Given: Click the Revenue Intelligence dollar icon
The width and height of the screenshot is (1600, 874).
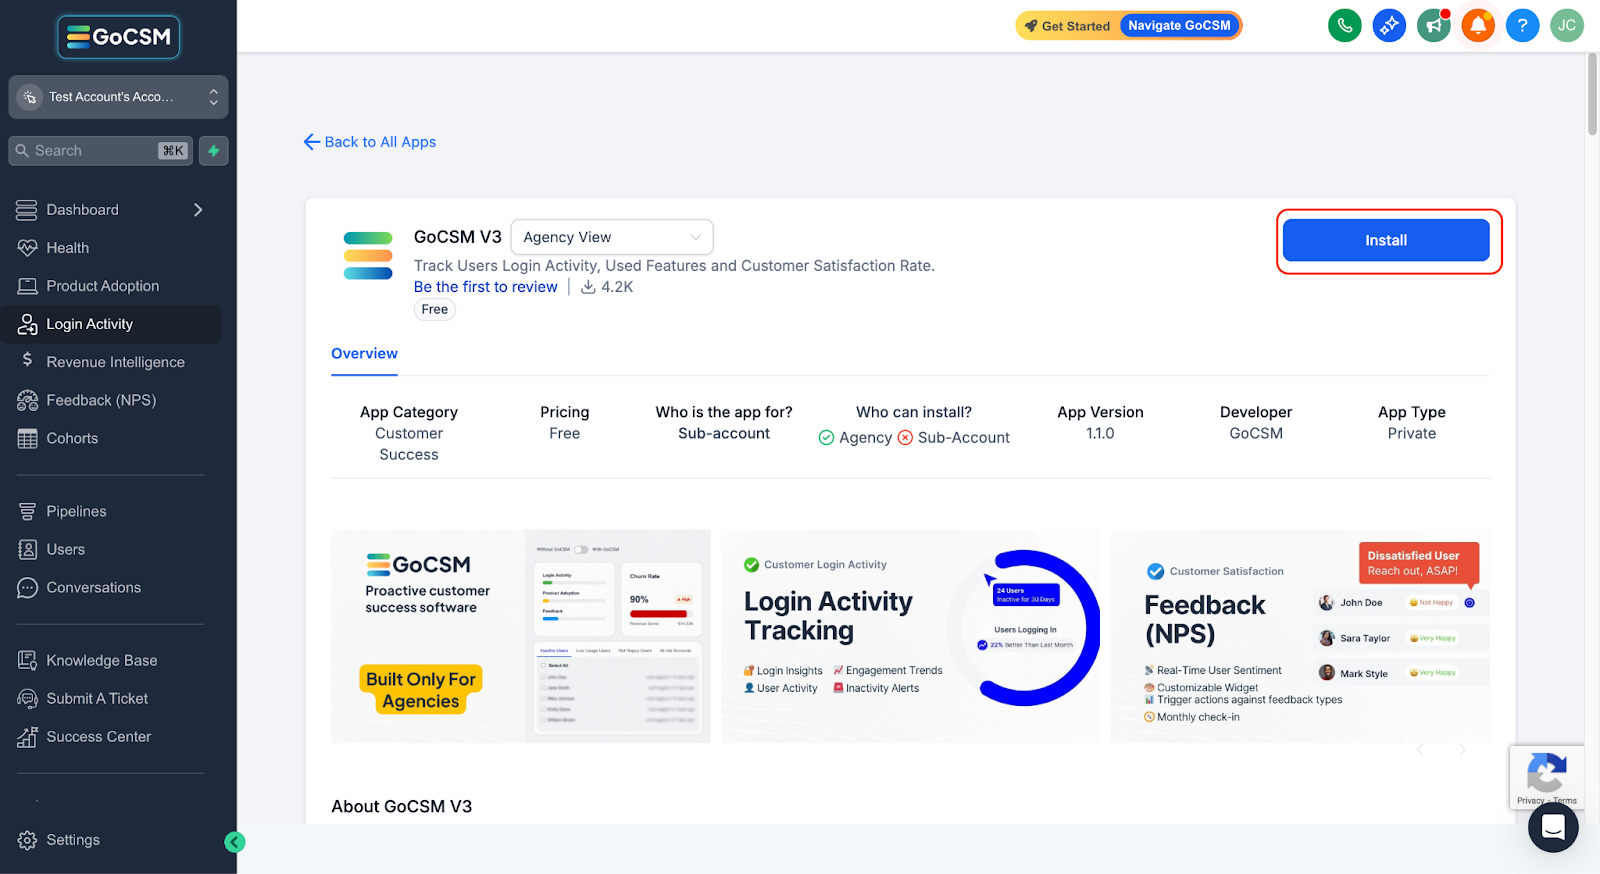Looking at the screenshot, I should (x=27, y=360).
